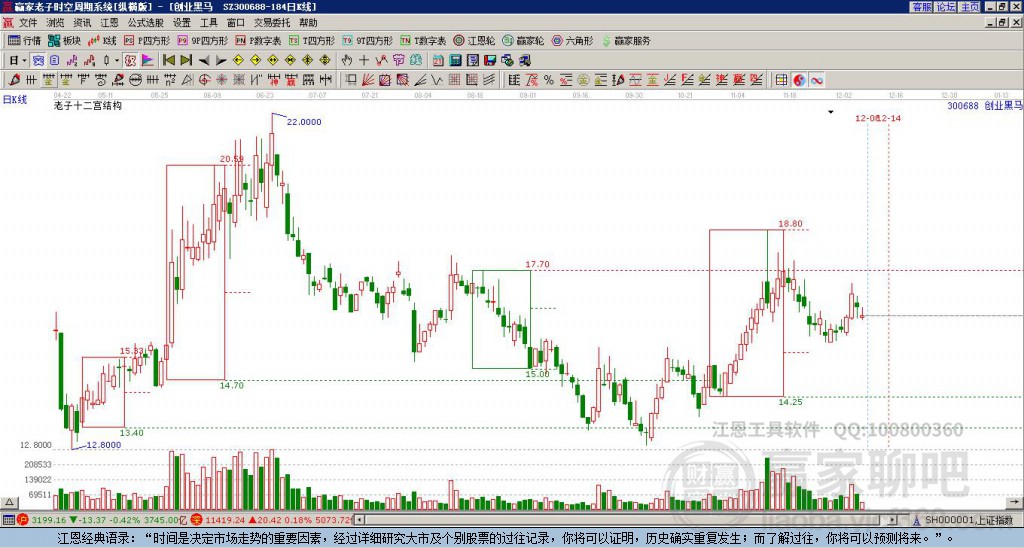
Task: Toggle the grid table icon
Action: 782,80
